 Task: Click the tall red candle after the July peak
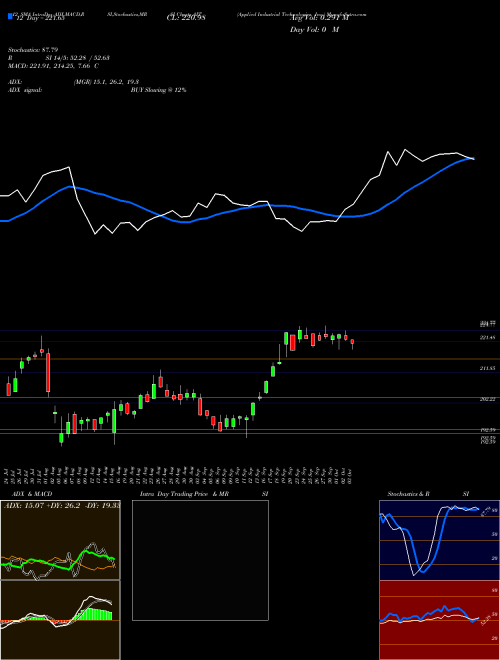(x=48, y=372)
